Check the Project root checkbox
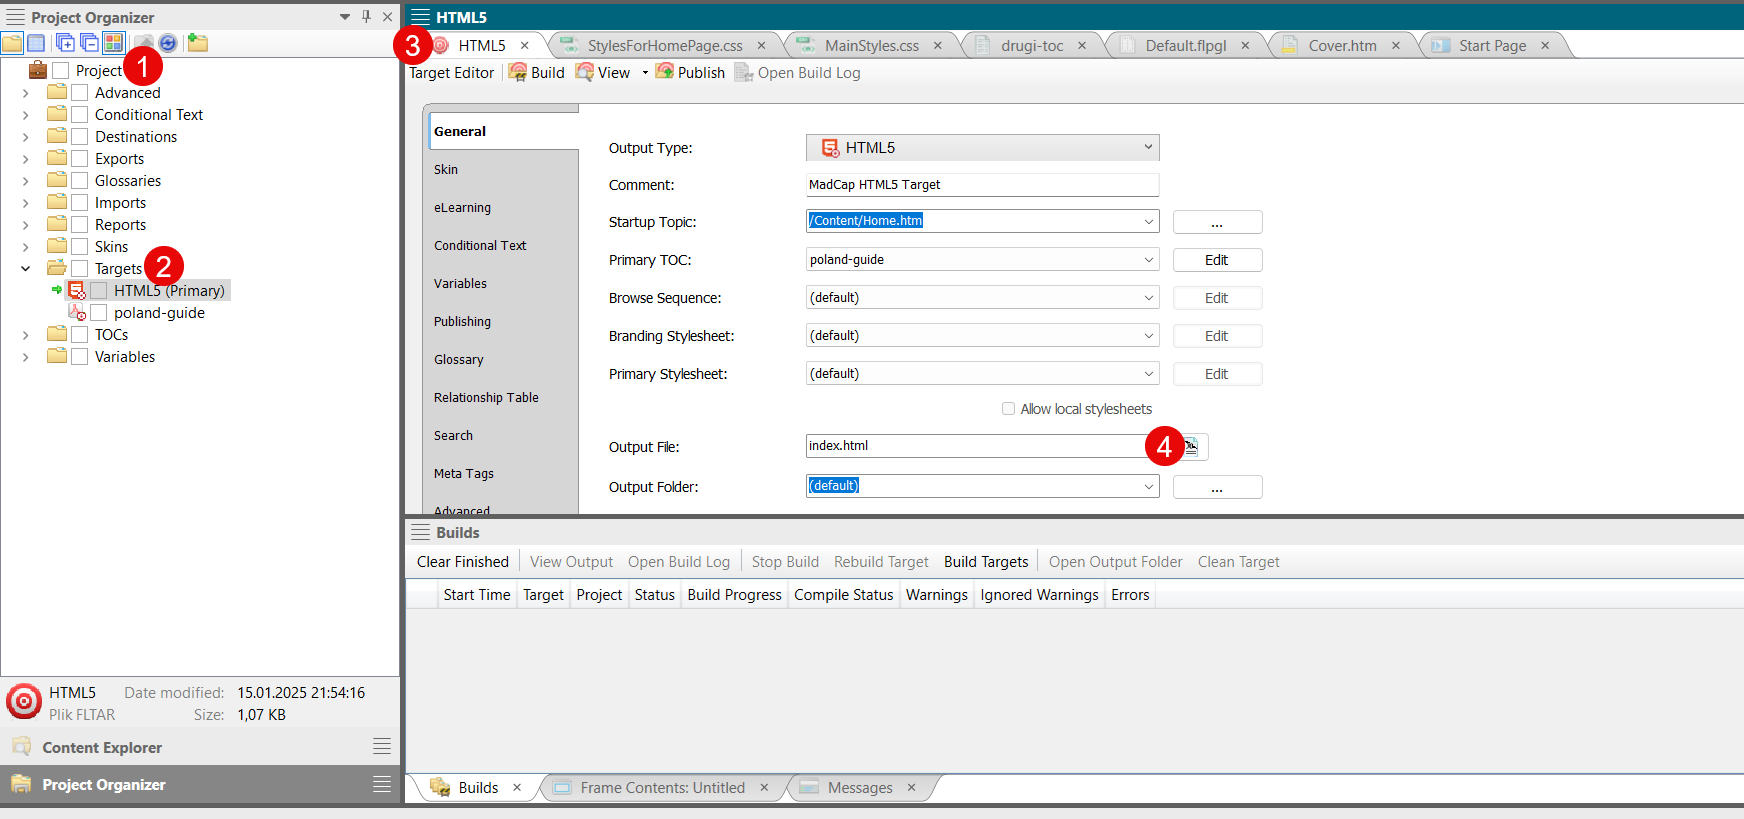 point(60,70)
